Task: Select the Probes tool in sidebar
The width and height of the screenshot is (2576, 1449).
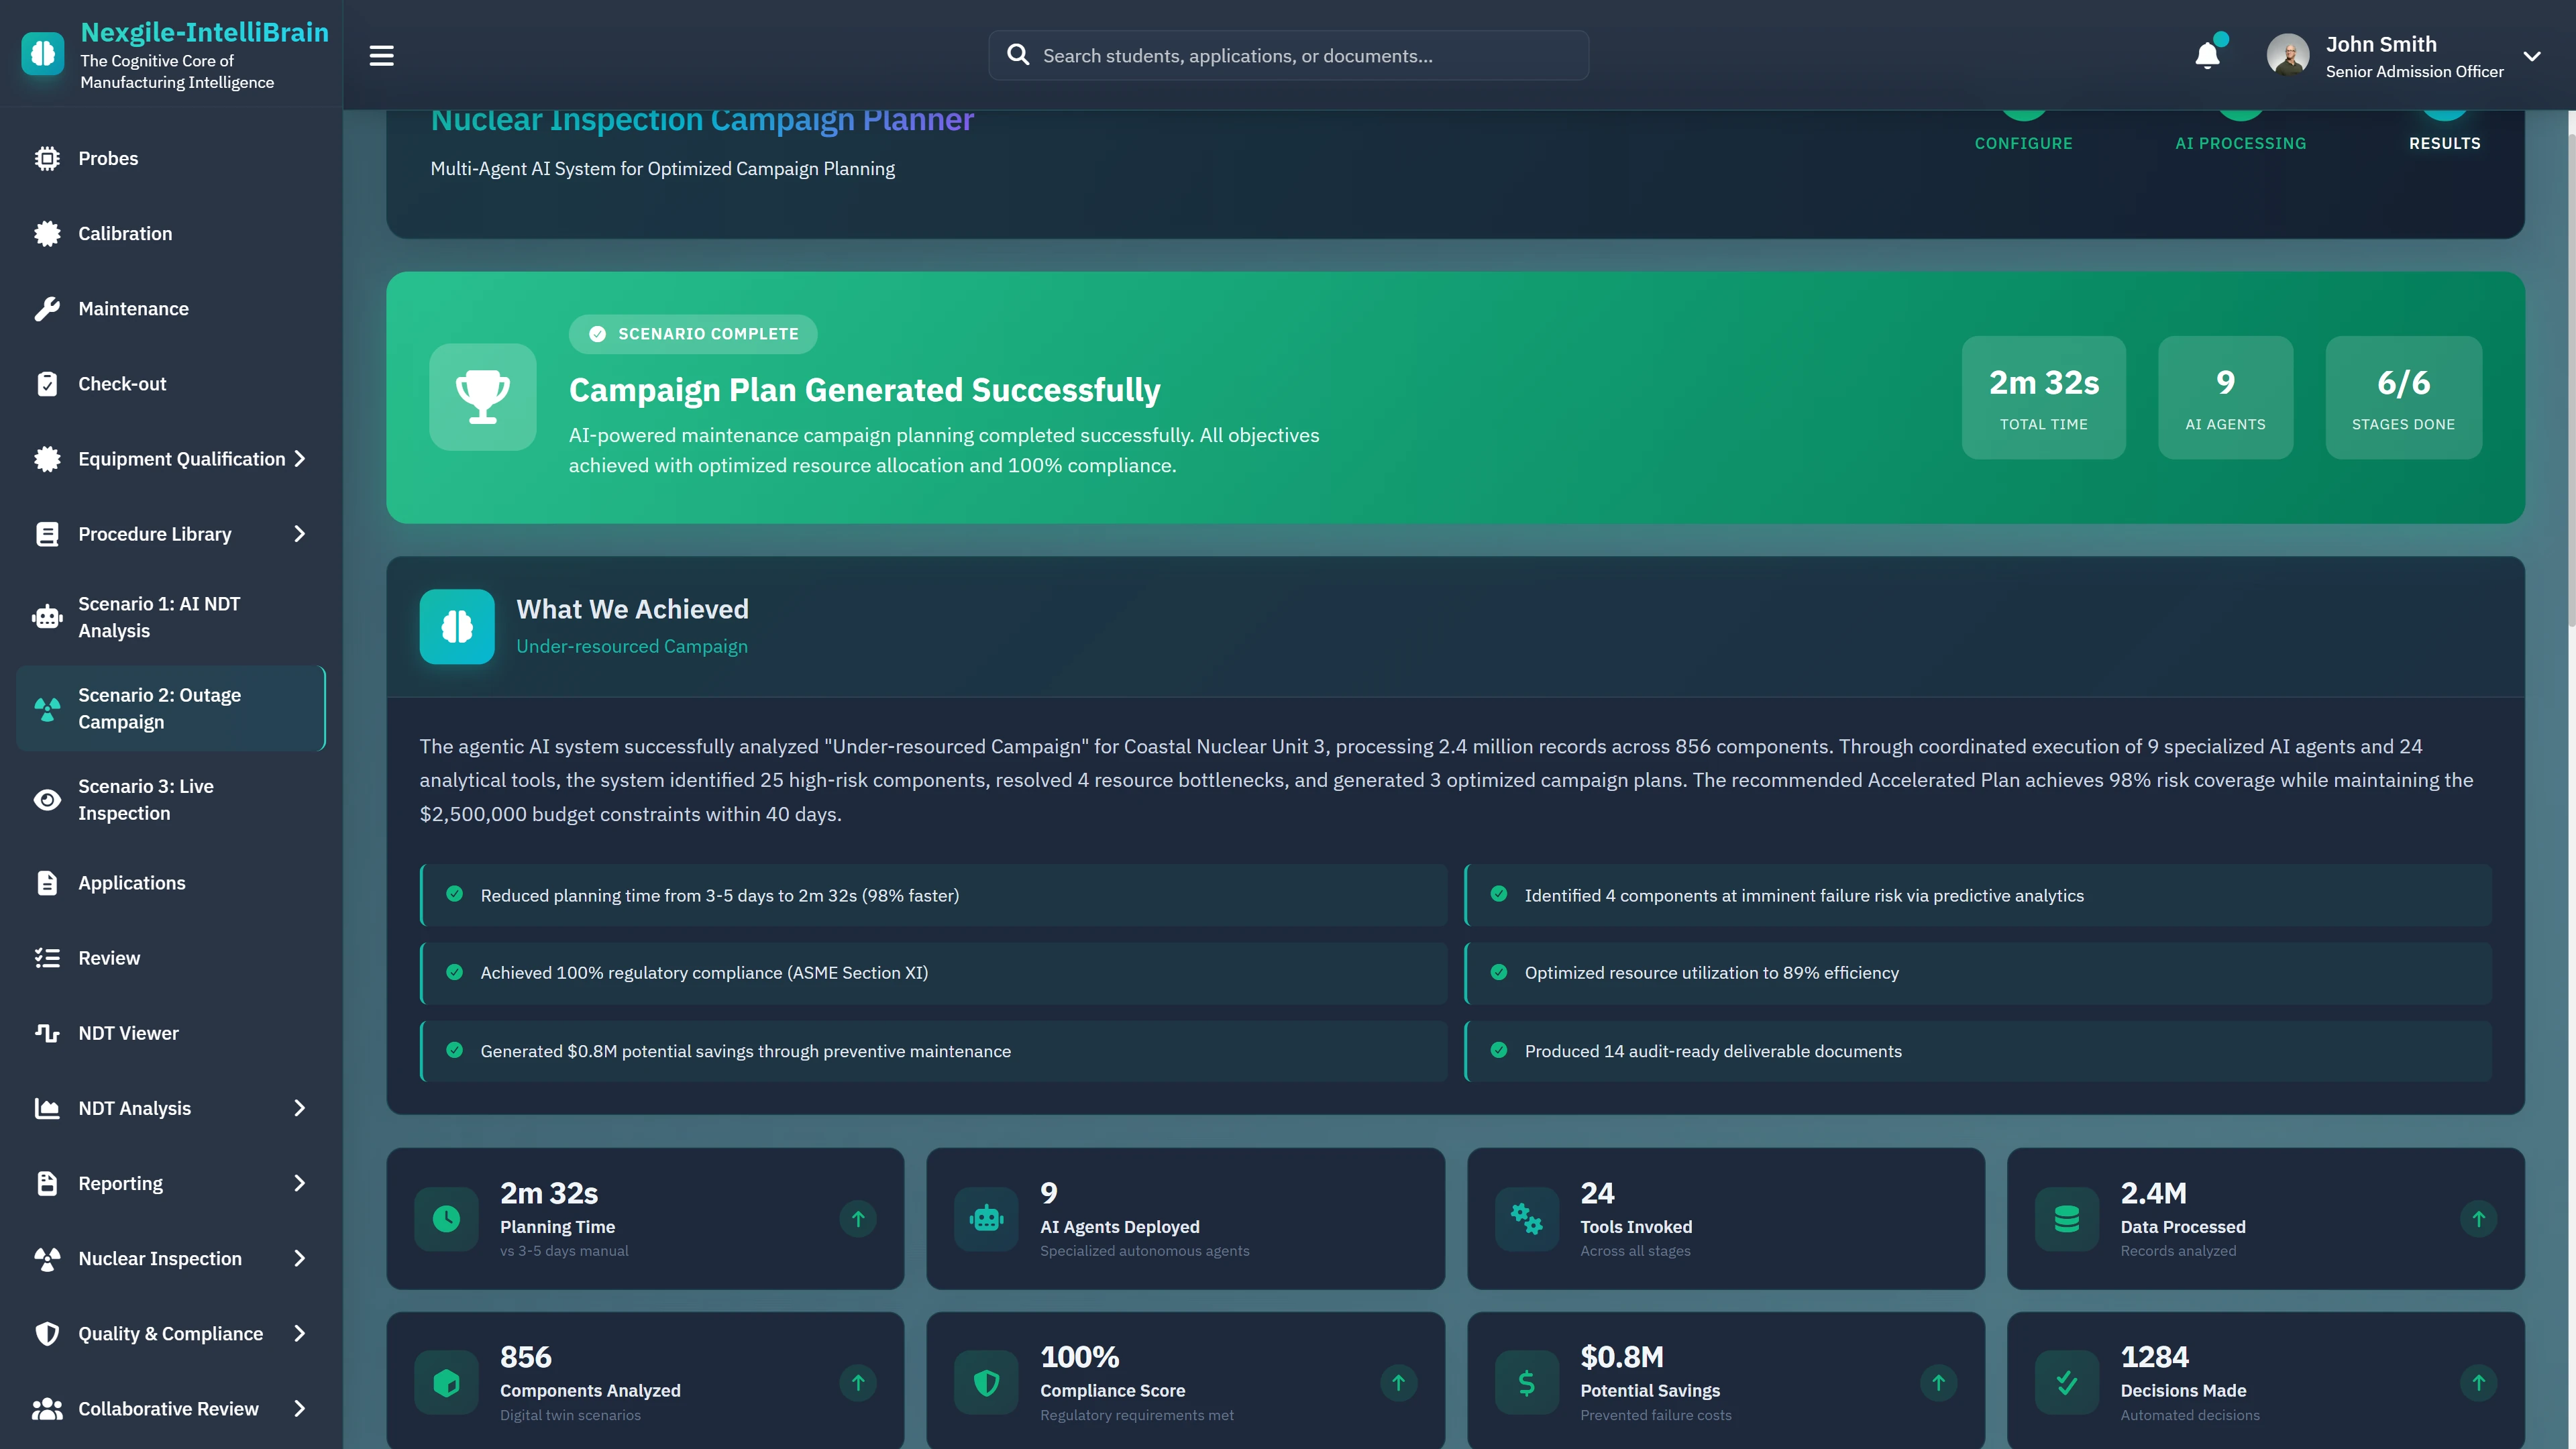Action: [x=108, y=158]
